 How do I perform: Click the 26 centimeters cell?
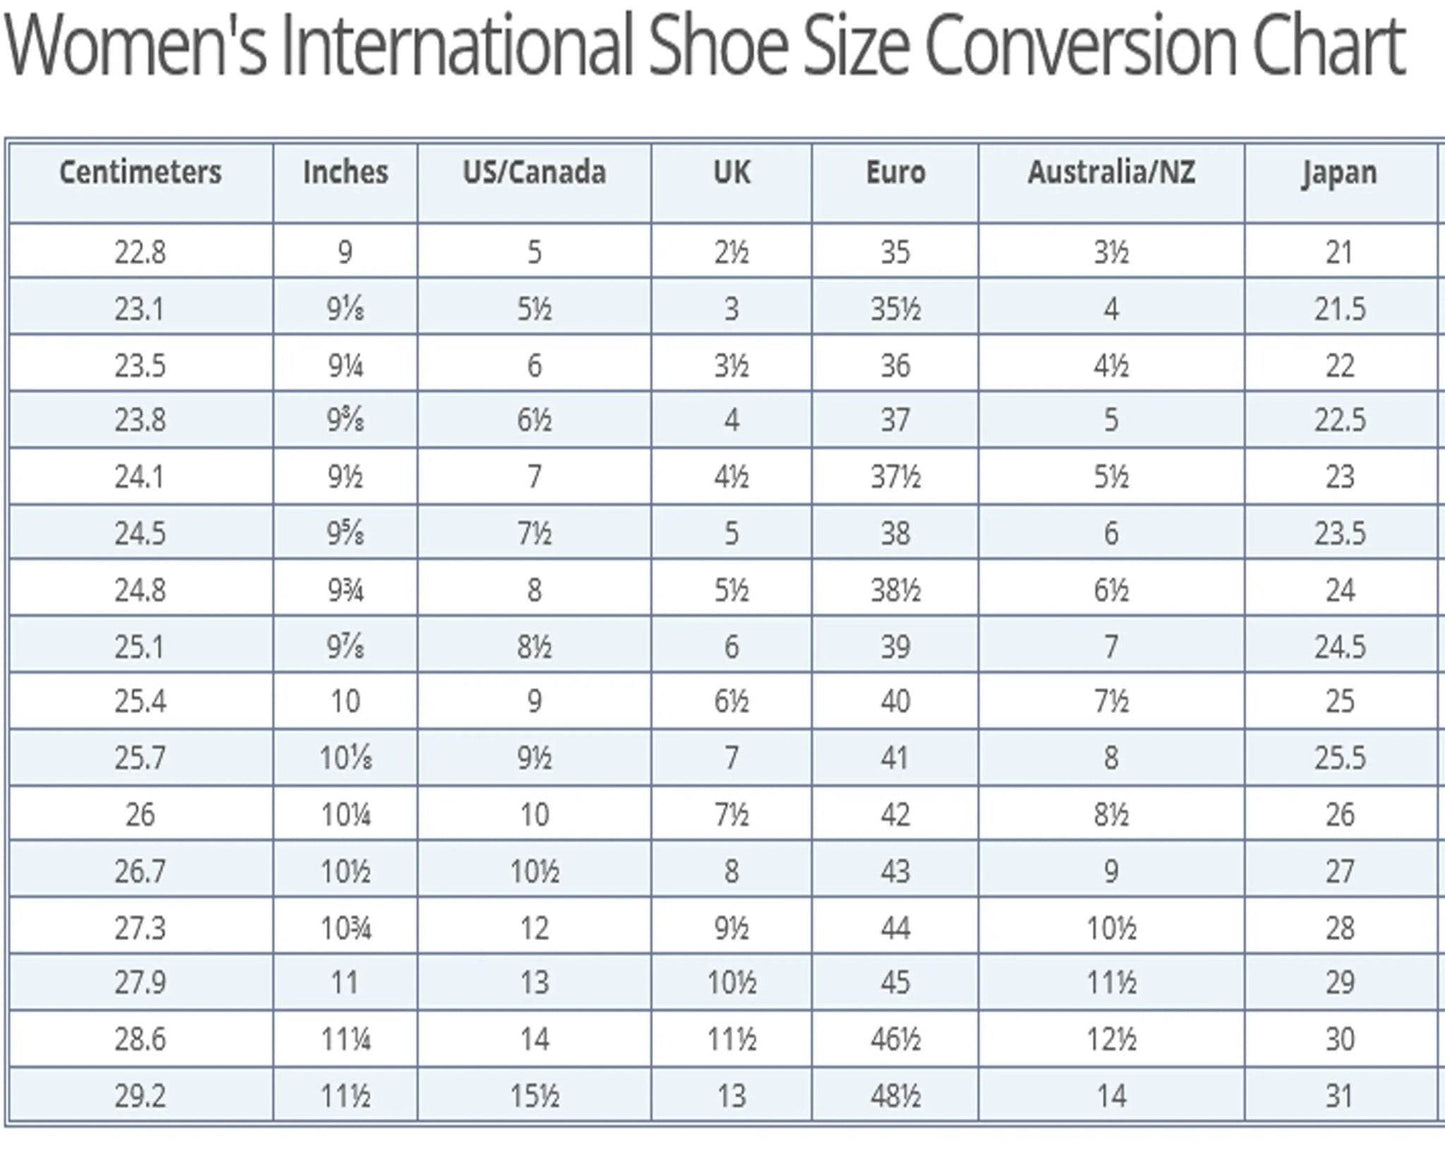tap(140, 815)
